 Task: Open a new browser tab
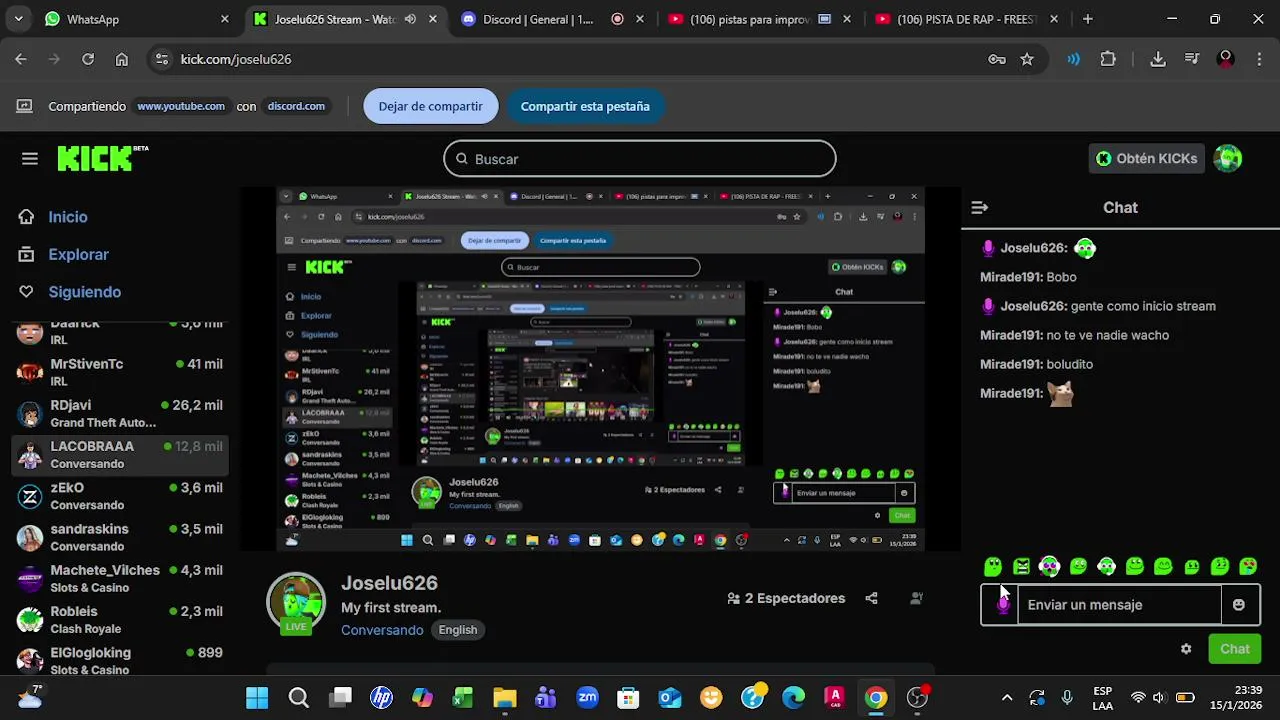tap(1087, 19)
